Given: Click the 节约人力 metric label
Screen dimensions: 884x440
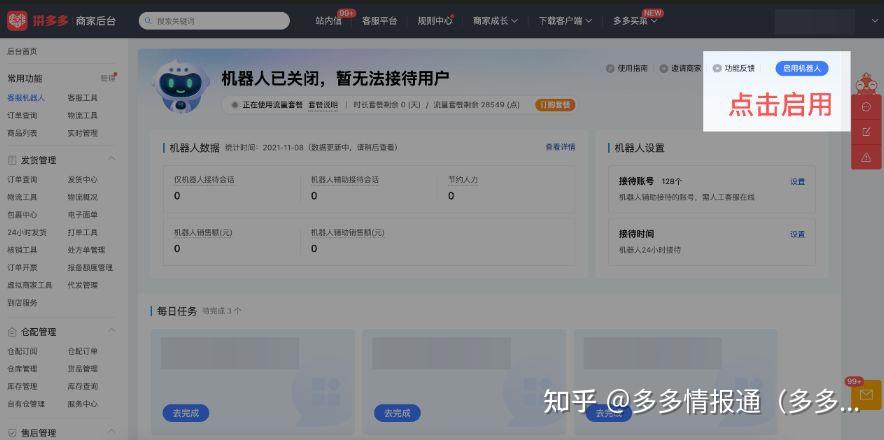Looking at the screenshot, I should tap(463, 180).
